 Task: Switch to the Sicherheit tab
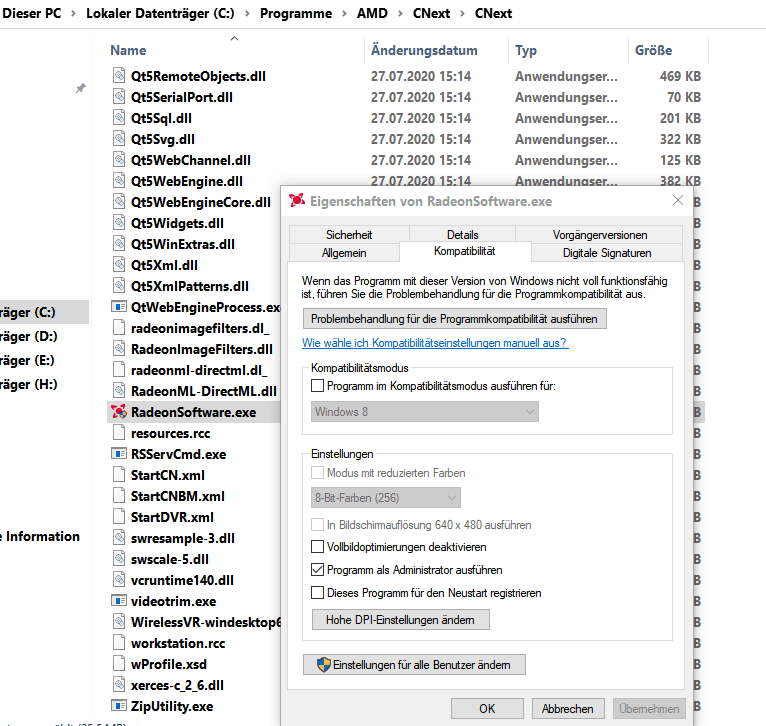click(349, 235)
